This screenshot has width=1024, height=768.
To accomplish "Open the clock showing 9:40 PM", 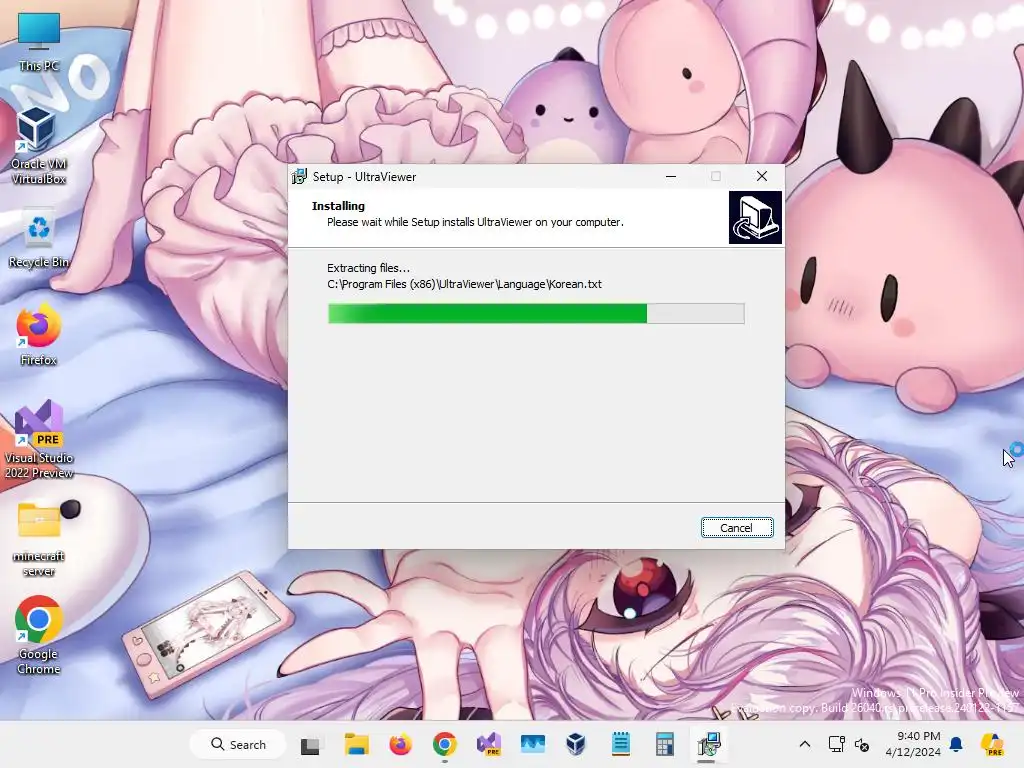I will (x=913, y=744).
